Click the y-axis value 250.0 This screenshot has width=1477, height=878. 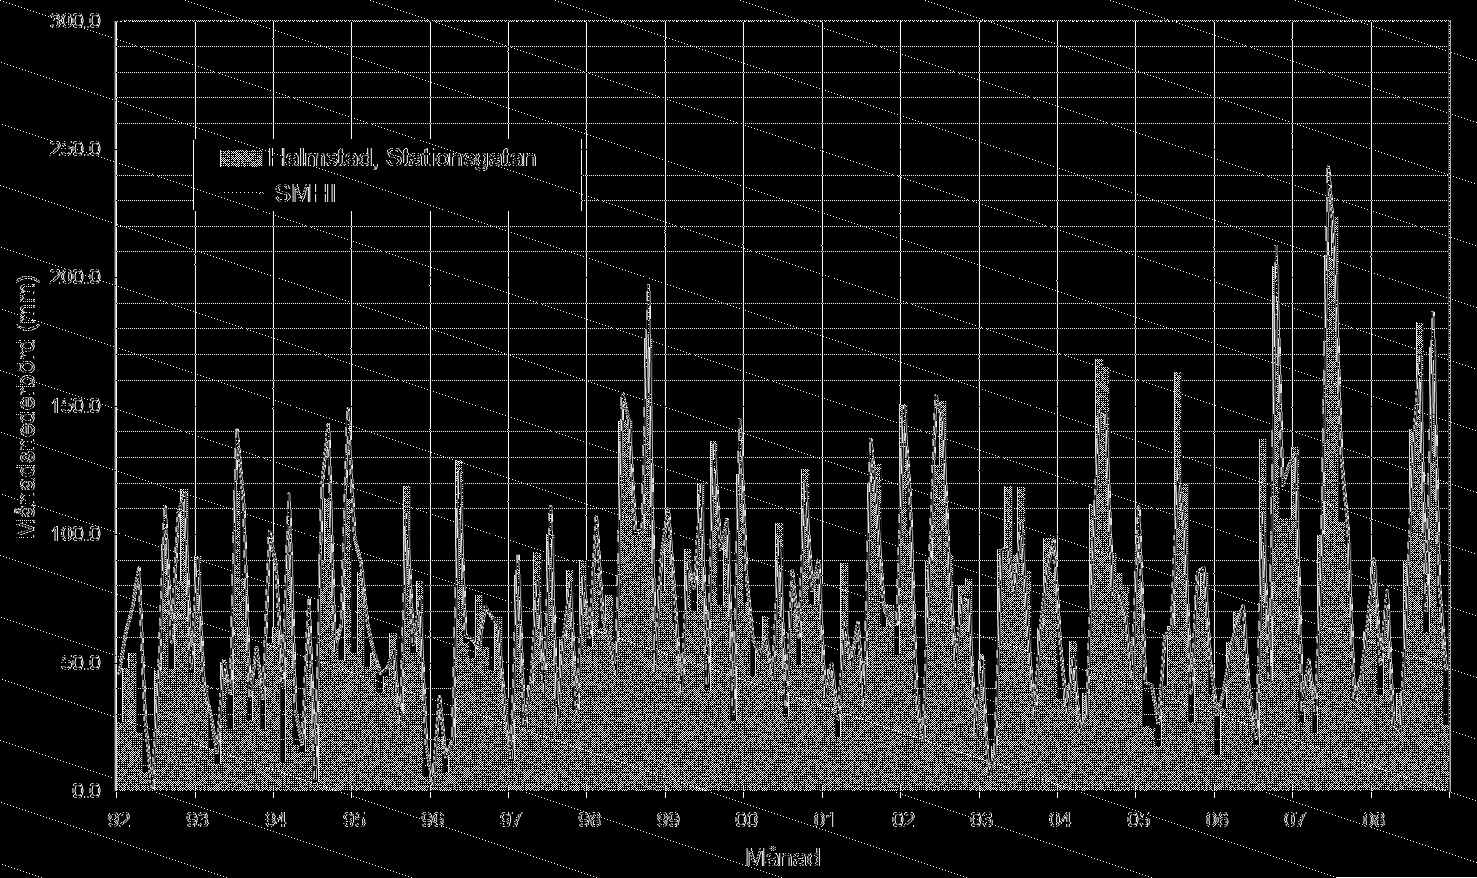coord(76,150)
